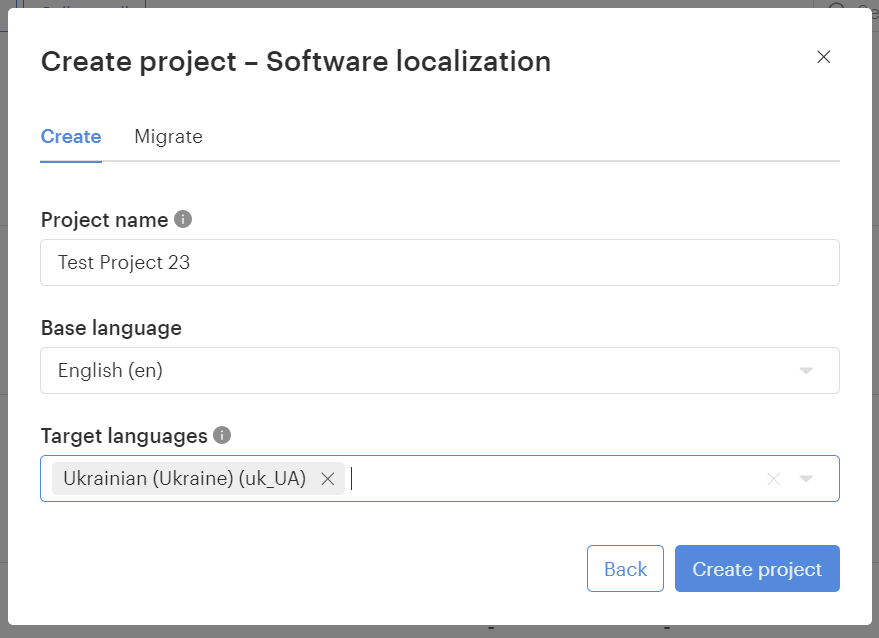Click the Project name info icon
This screenshot has height=638, width=879.
click(183, 219)
